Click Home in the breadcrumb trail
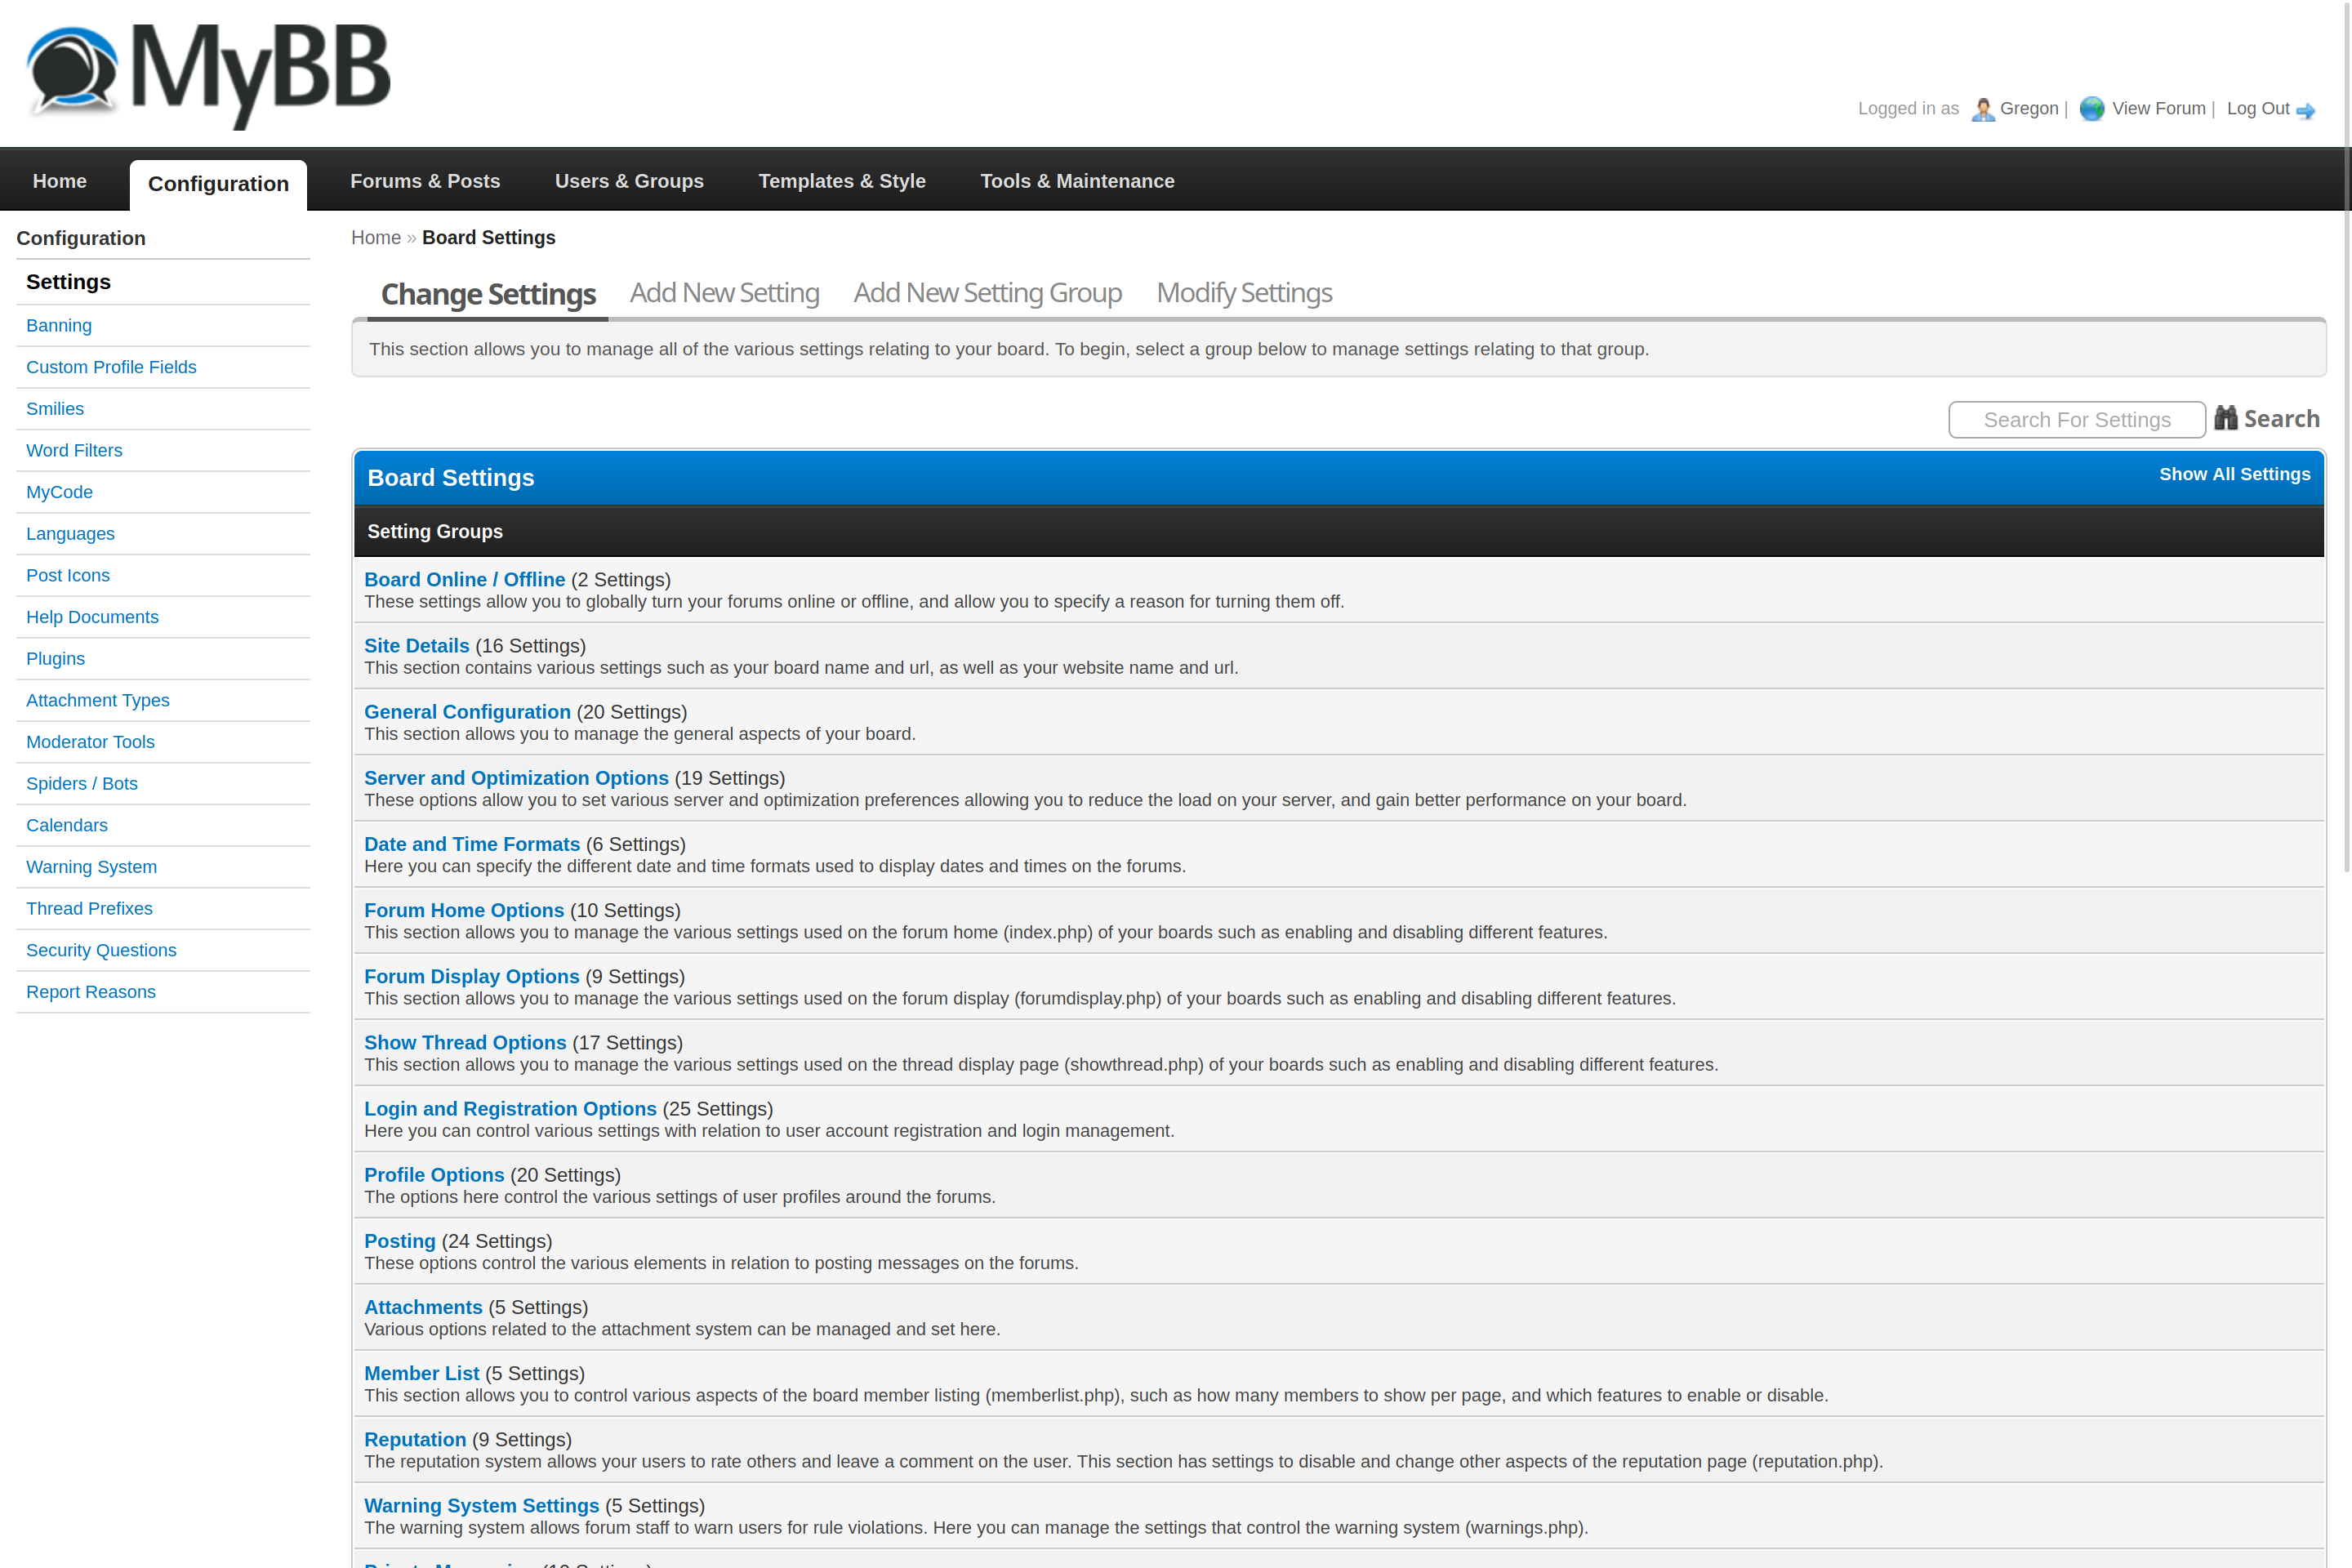Screen dimensions: 2352x1568 (375, 238)
